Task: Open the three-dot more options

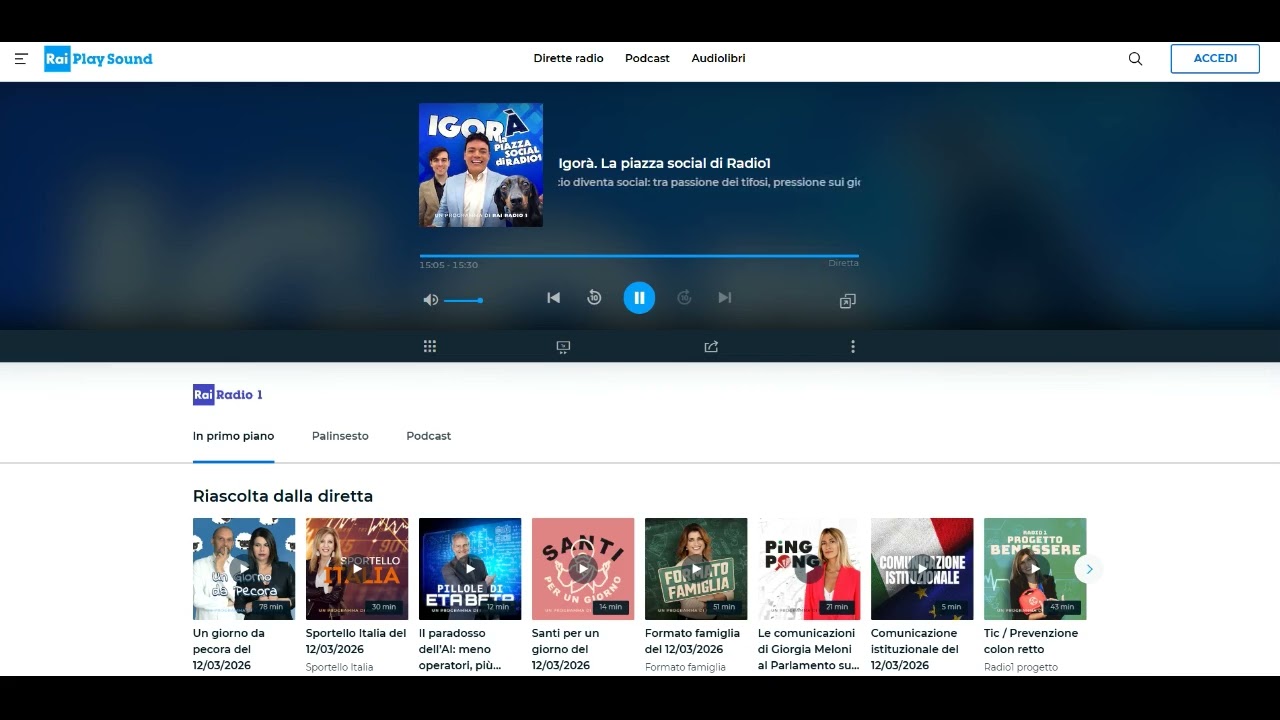Action: click(853, 347)
